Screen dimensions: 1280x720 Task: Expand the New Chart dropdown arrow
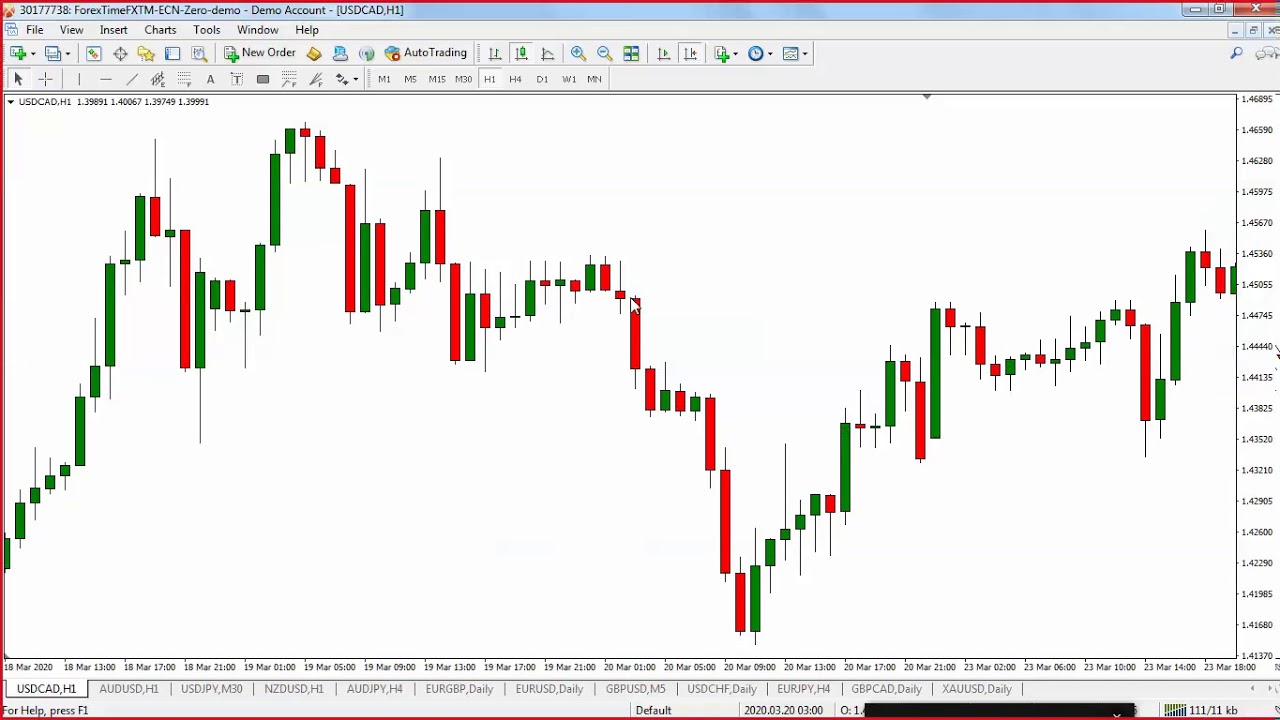click(32, 54)
